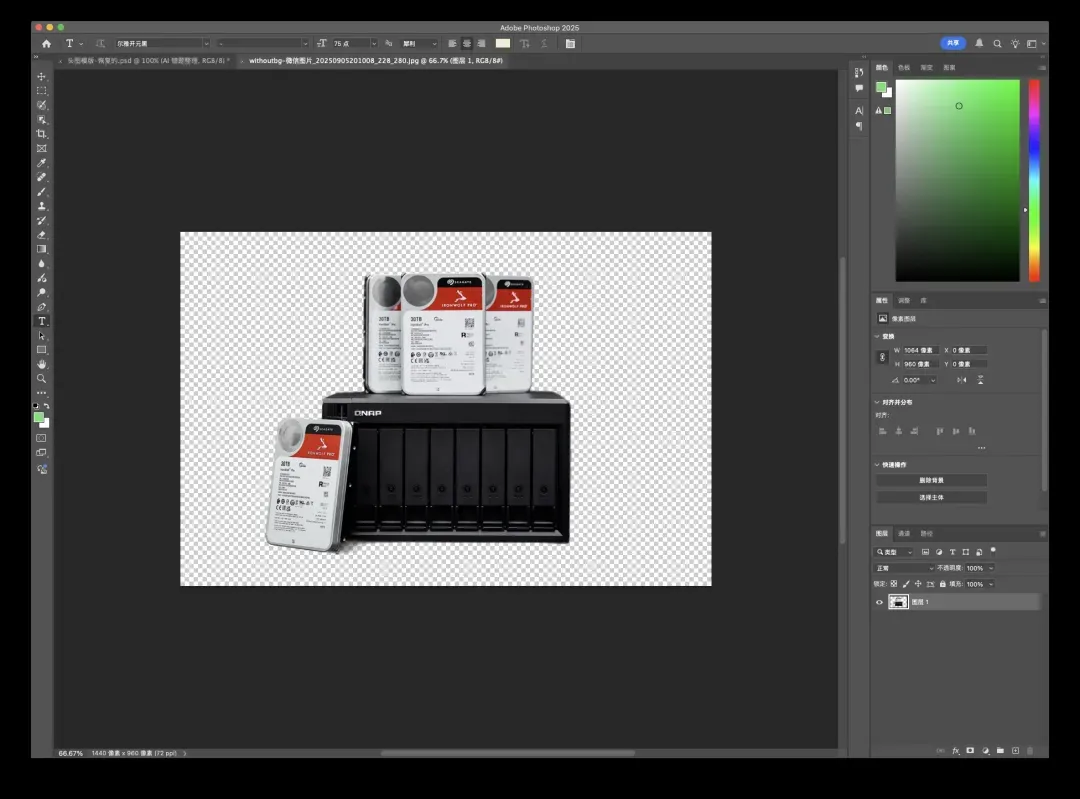Click the 删除背景 button

(931, 480)
